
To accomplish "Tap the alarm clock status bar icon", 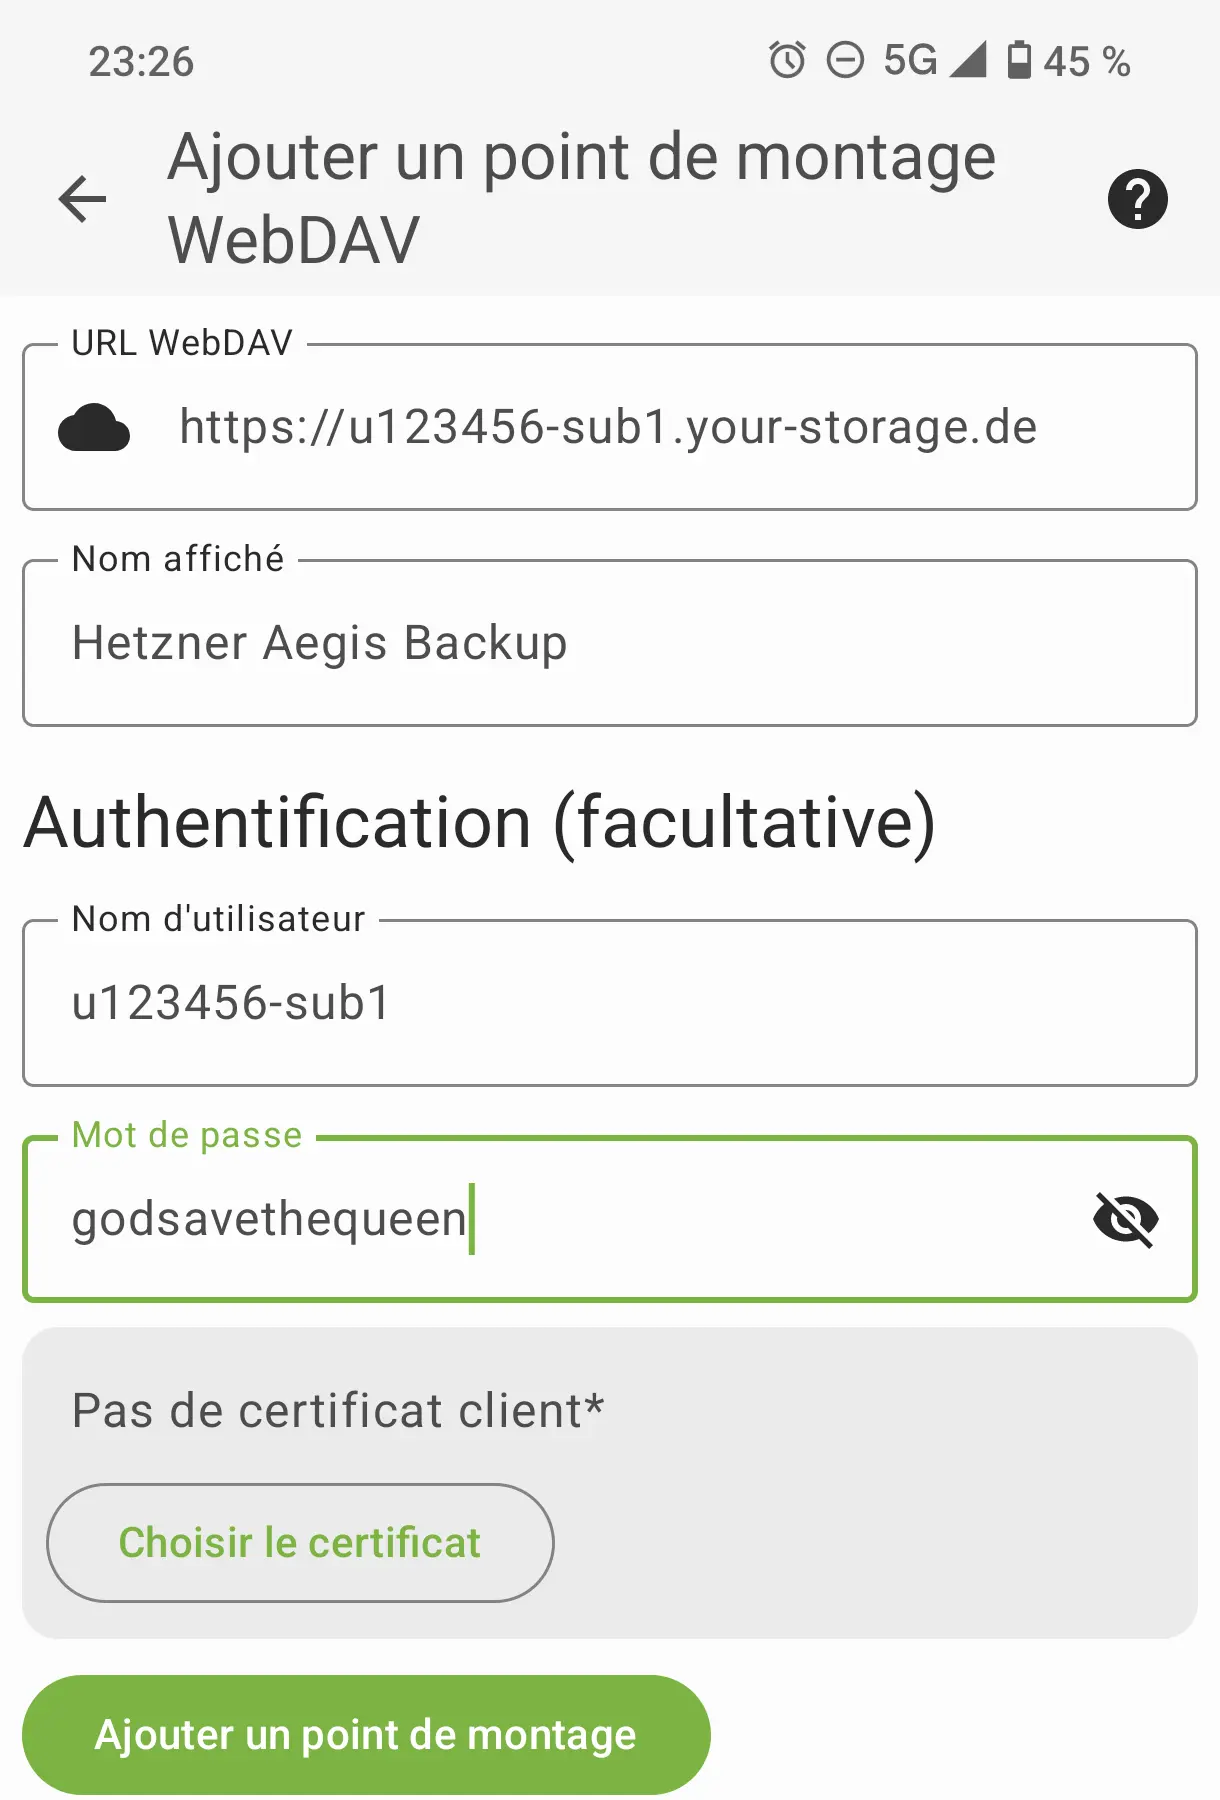I will [789, 62].
